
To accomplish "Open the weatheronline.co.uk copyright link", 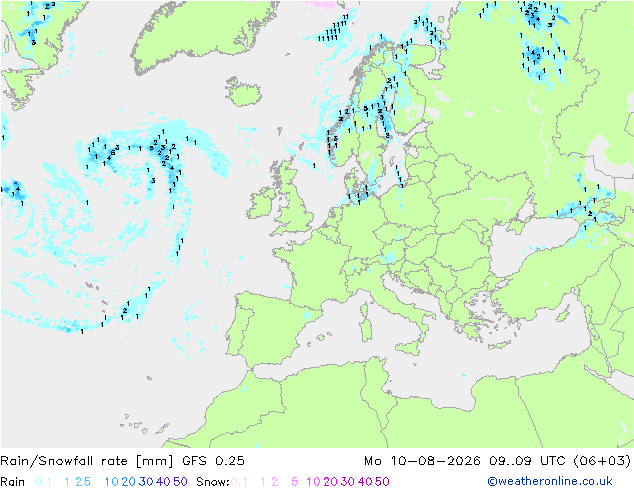I will [x=550, y=481].
